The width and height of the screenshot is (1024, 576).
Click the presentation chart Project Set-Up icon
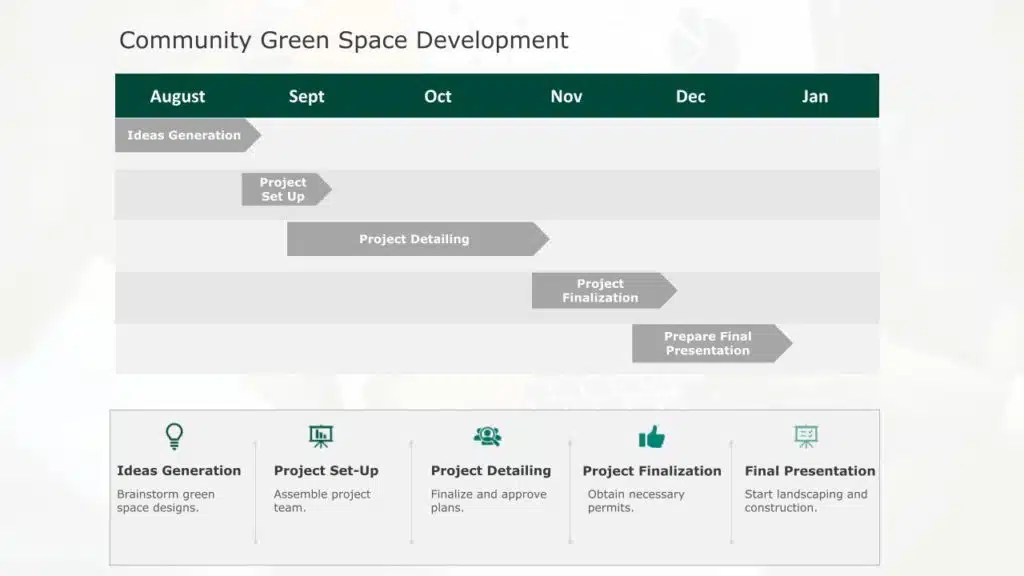320,436
